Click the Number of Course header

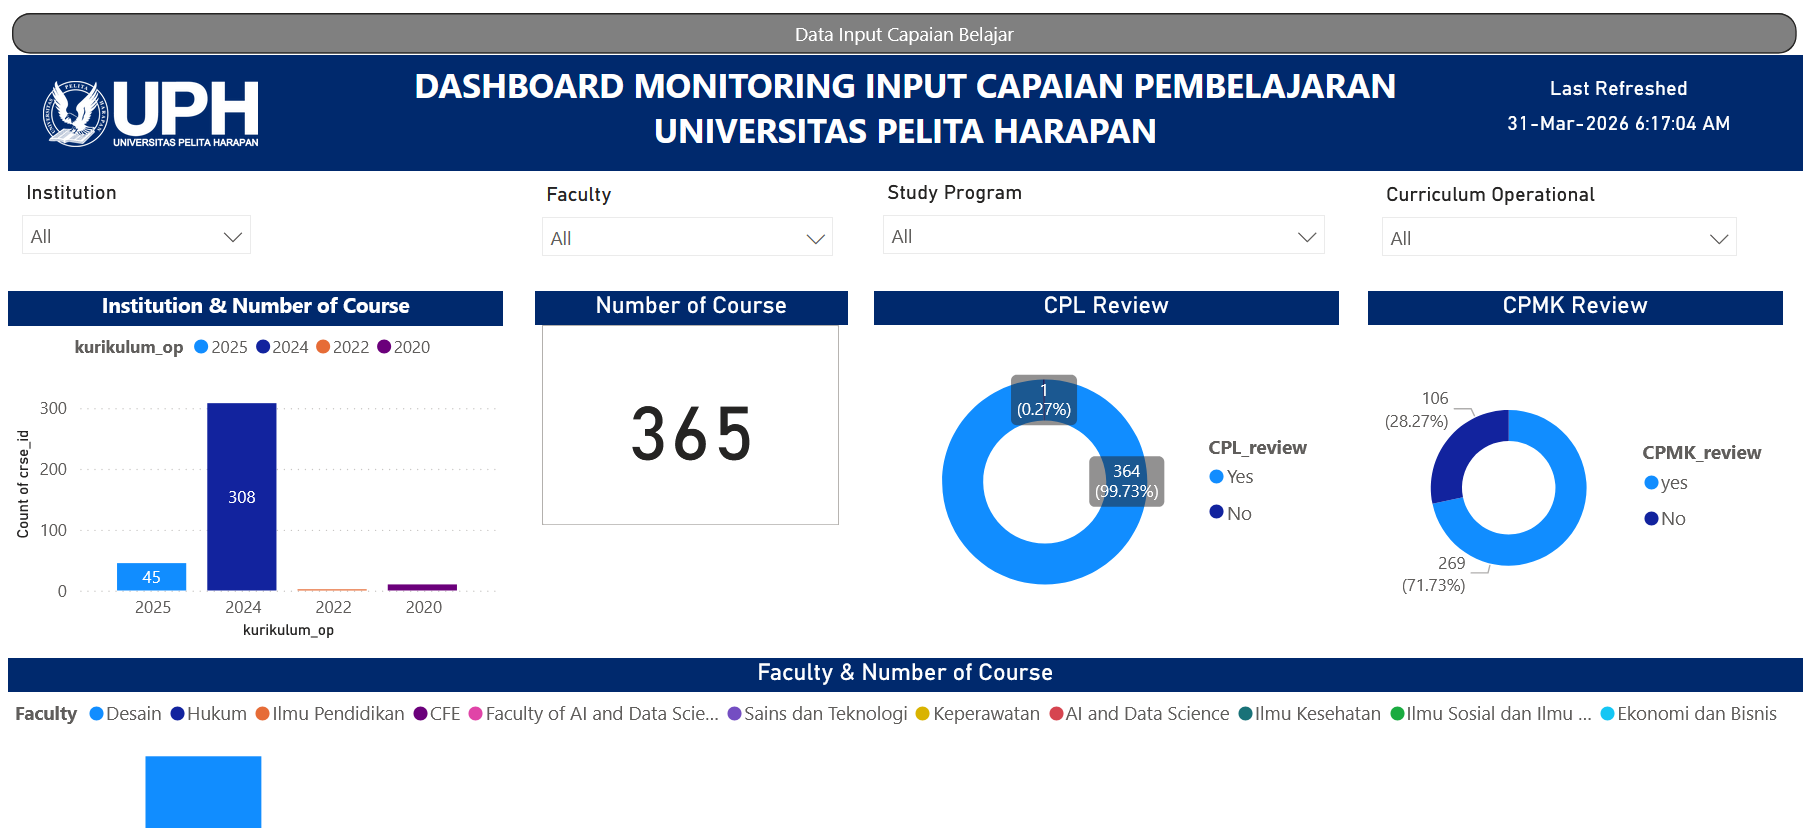pos(691,306)
